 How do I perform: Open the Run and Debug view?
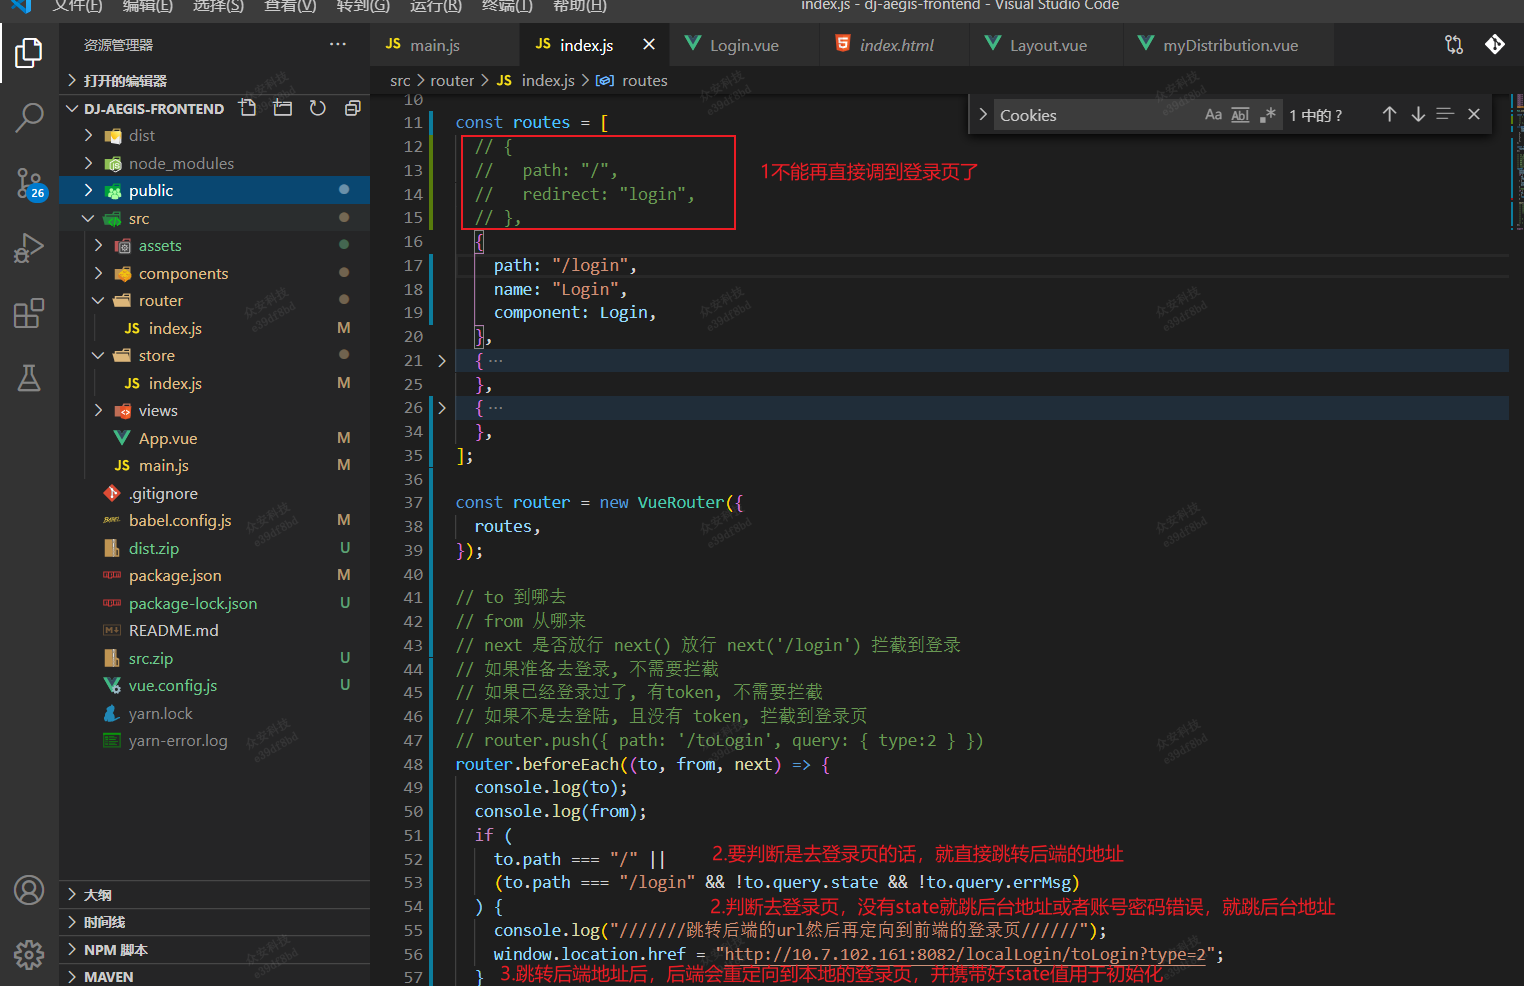click(x=29, y=248)
